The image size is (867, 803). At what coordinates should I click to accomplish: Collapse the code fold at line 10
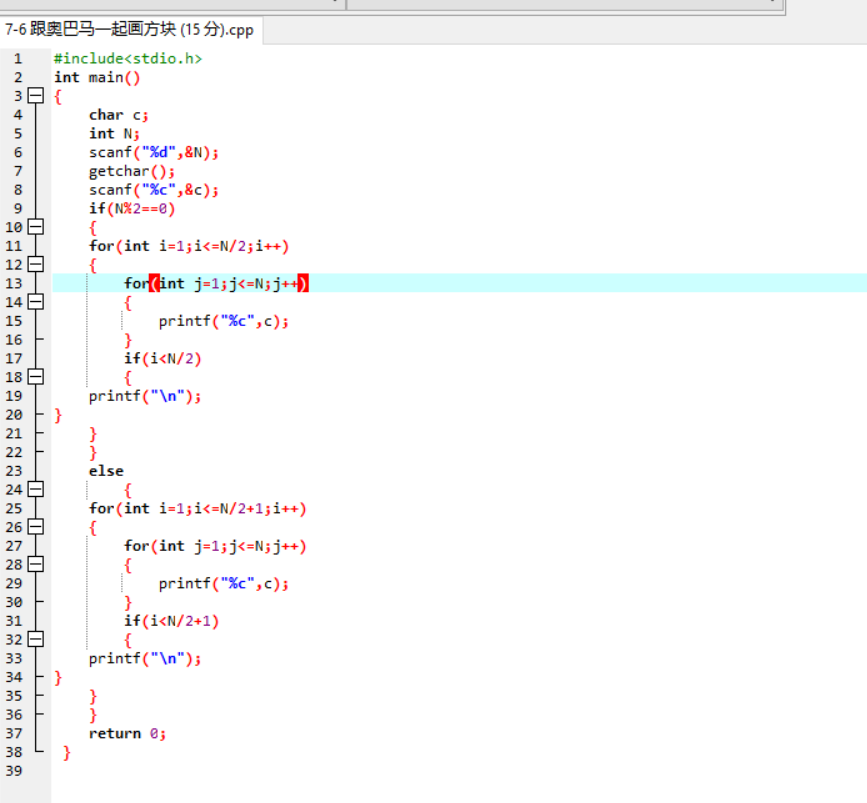click(35, 227)
